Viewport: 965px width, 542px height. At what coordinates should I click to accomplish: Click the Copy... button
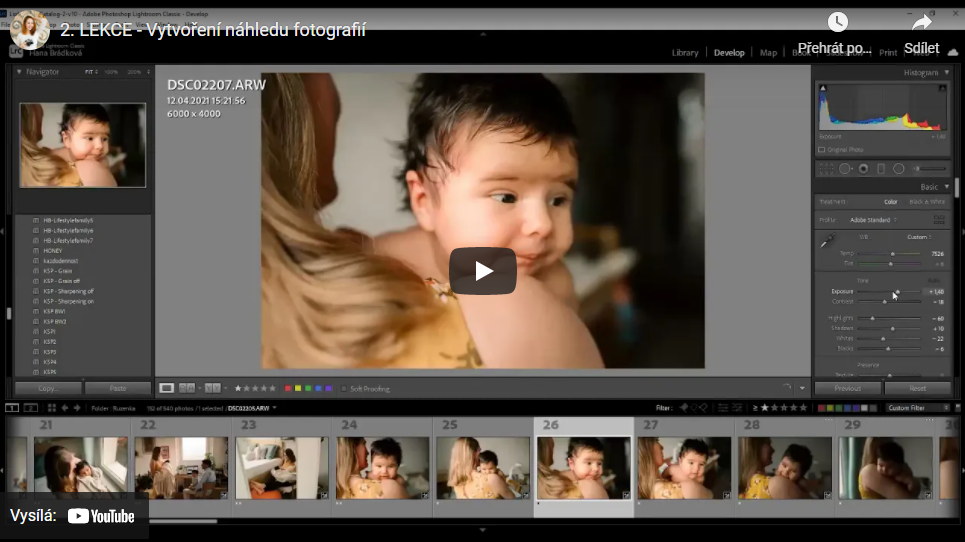48,388
